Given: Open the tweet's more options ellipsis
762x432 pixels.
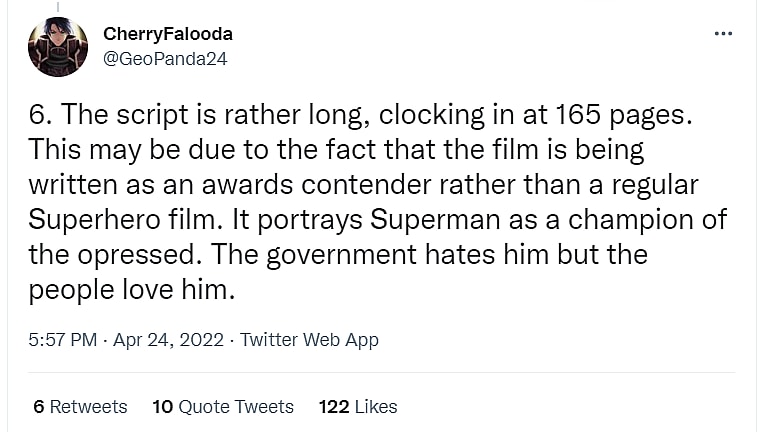Looking at the screenshot, I should (723, 34).
